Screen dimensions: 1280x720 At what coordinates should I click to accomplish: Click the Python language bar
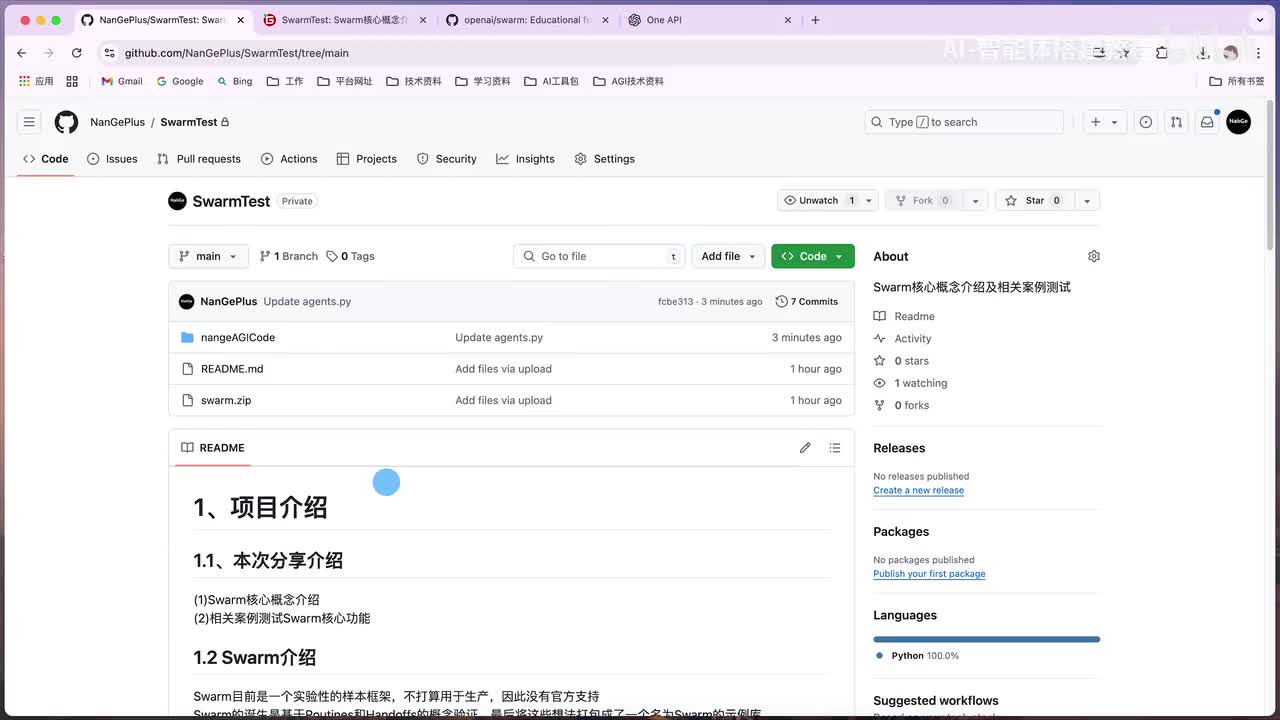pos(986,639)
